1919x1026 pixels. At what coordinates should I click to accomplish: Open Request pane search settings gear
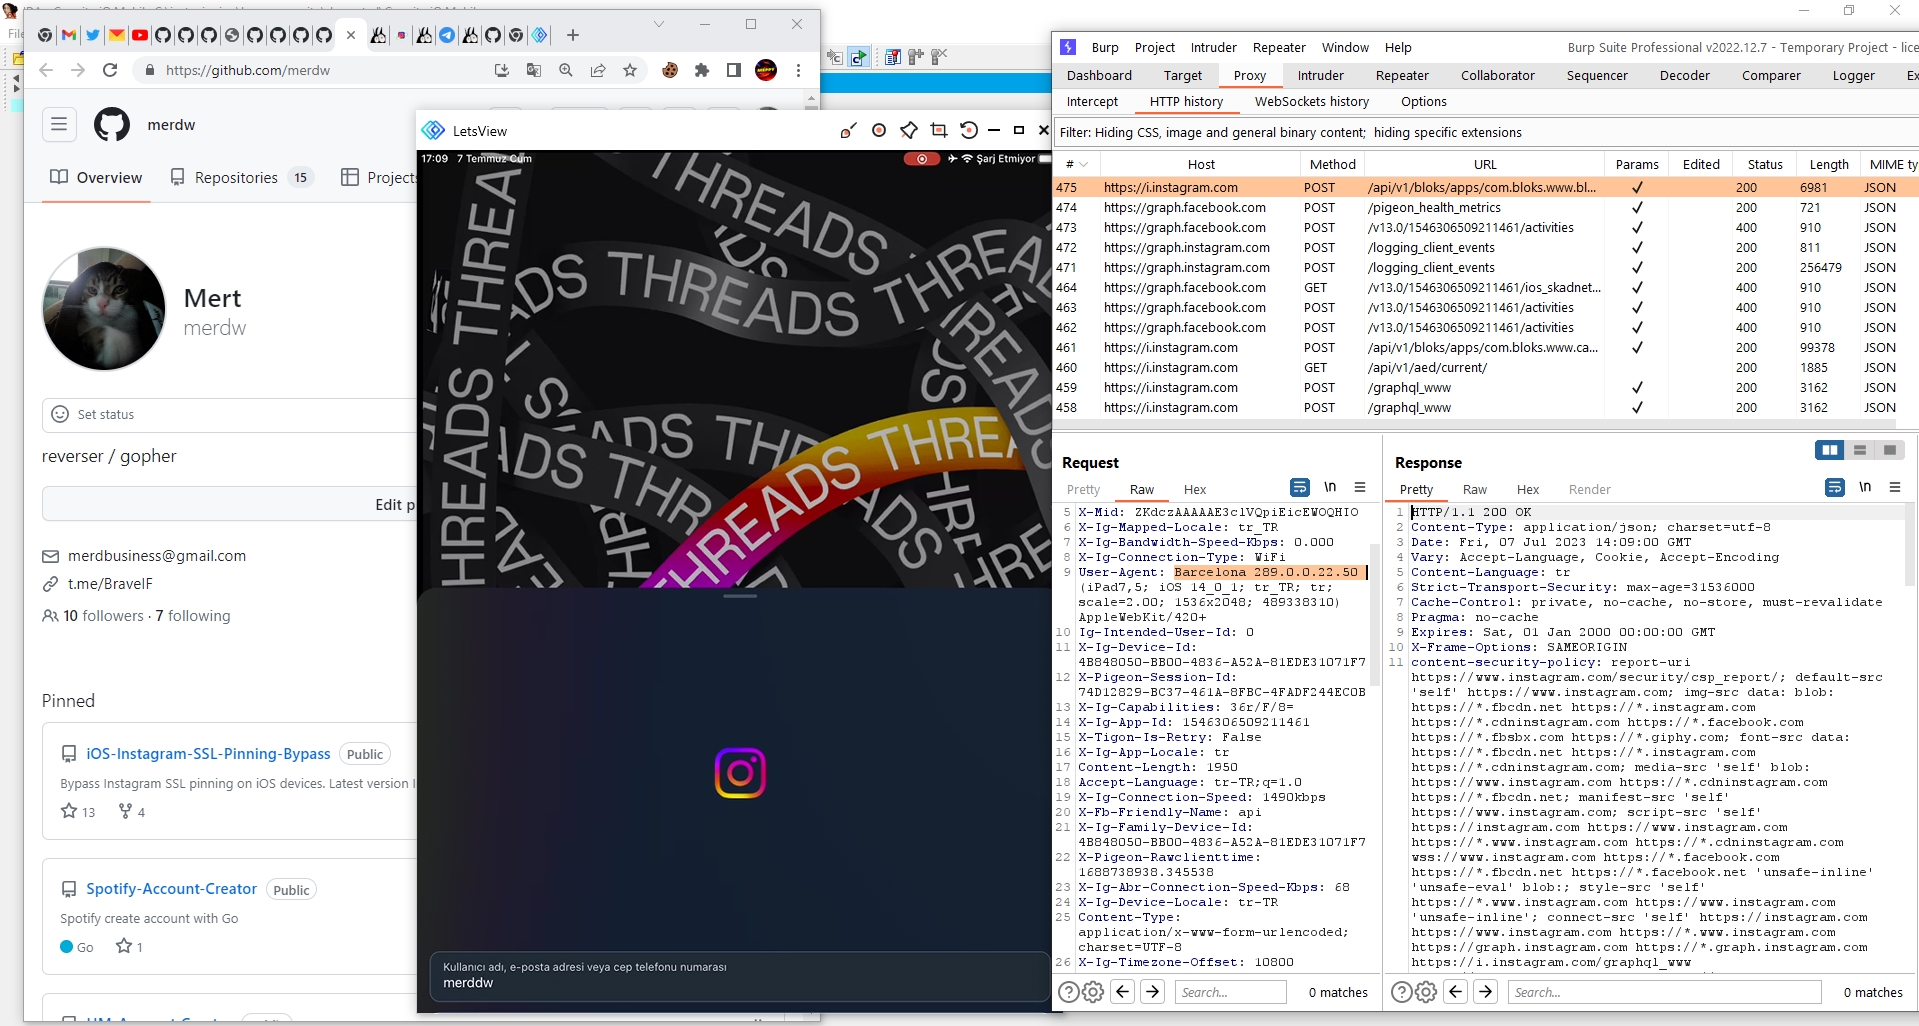pos(1093,992)
